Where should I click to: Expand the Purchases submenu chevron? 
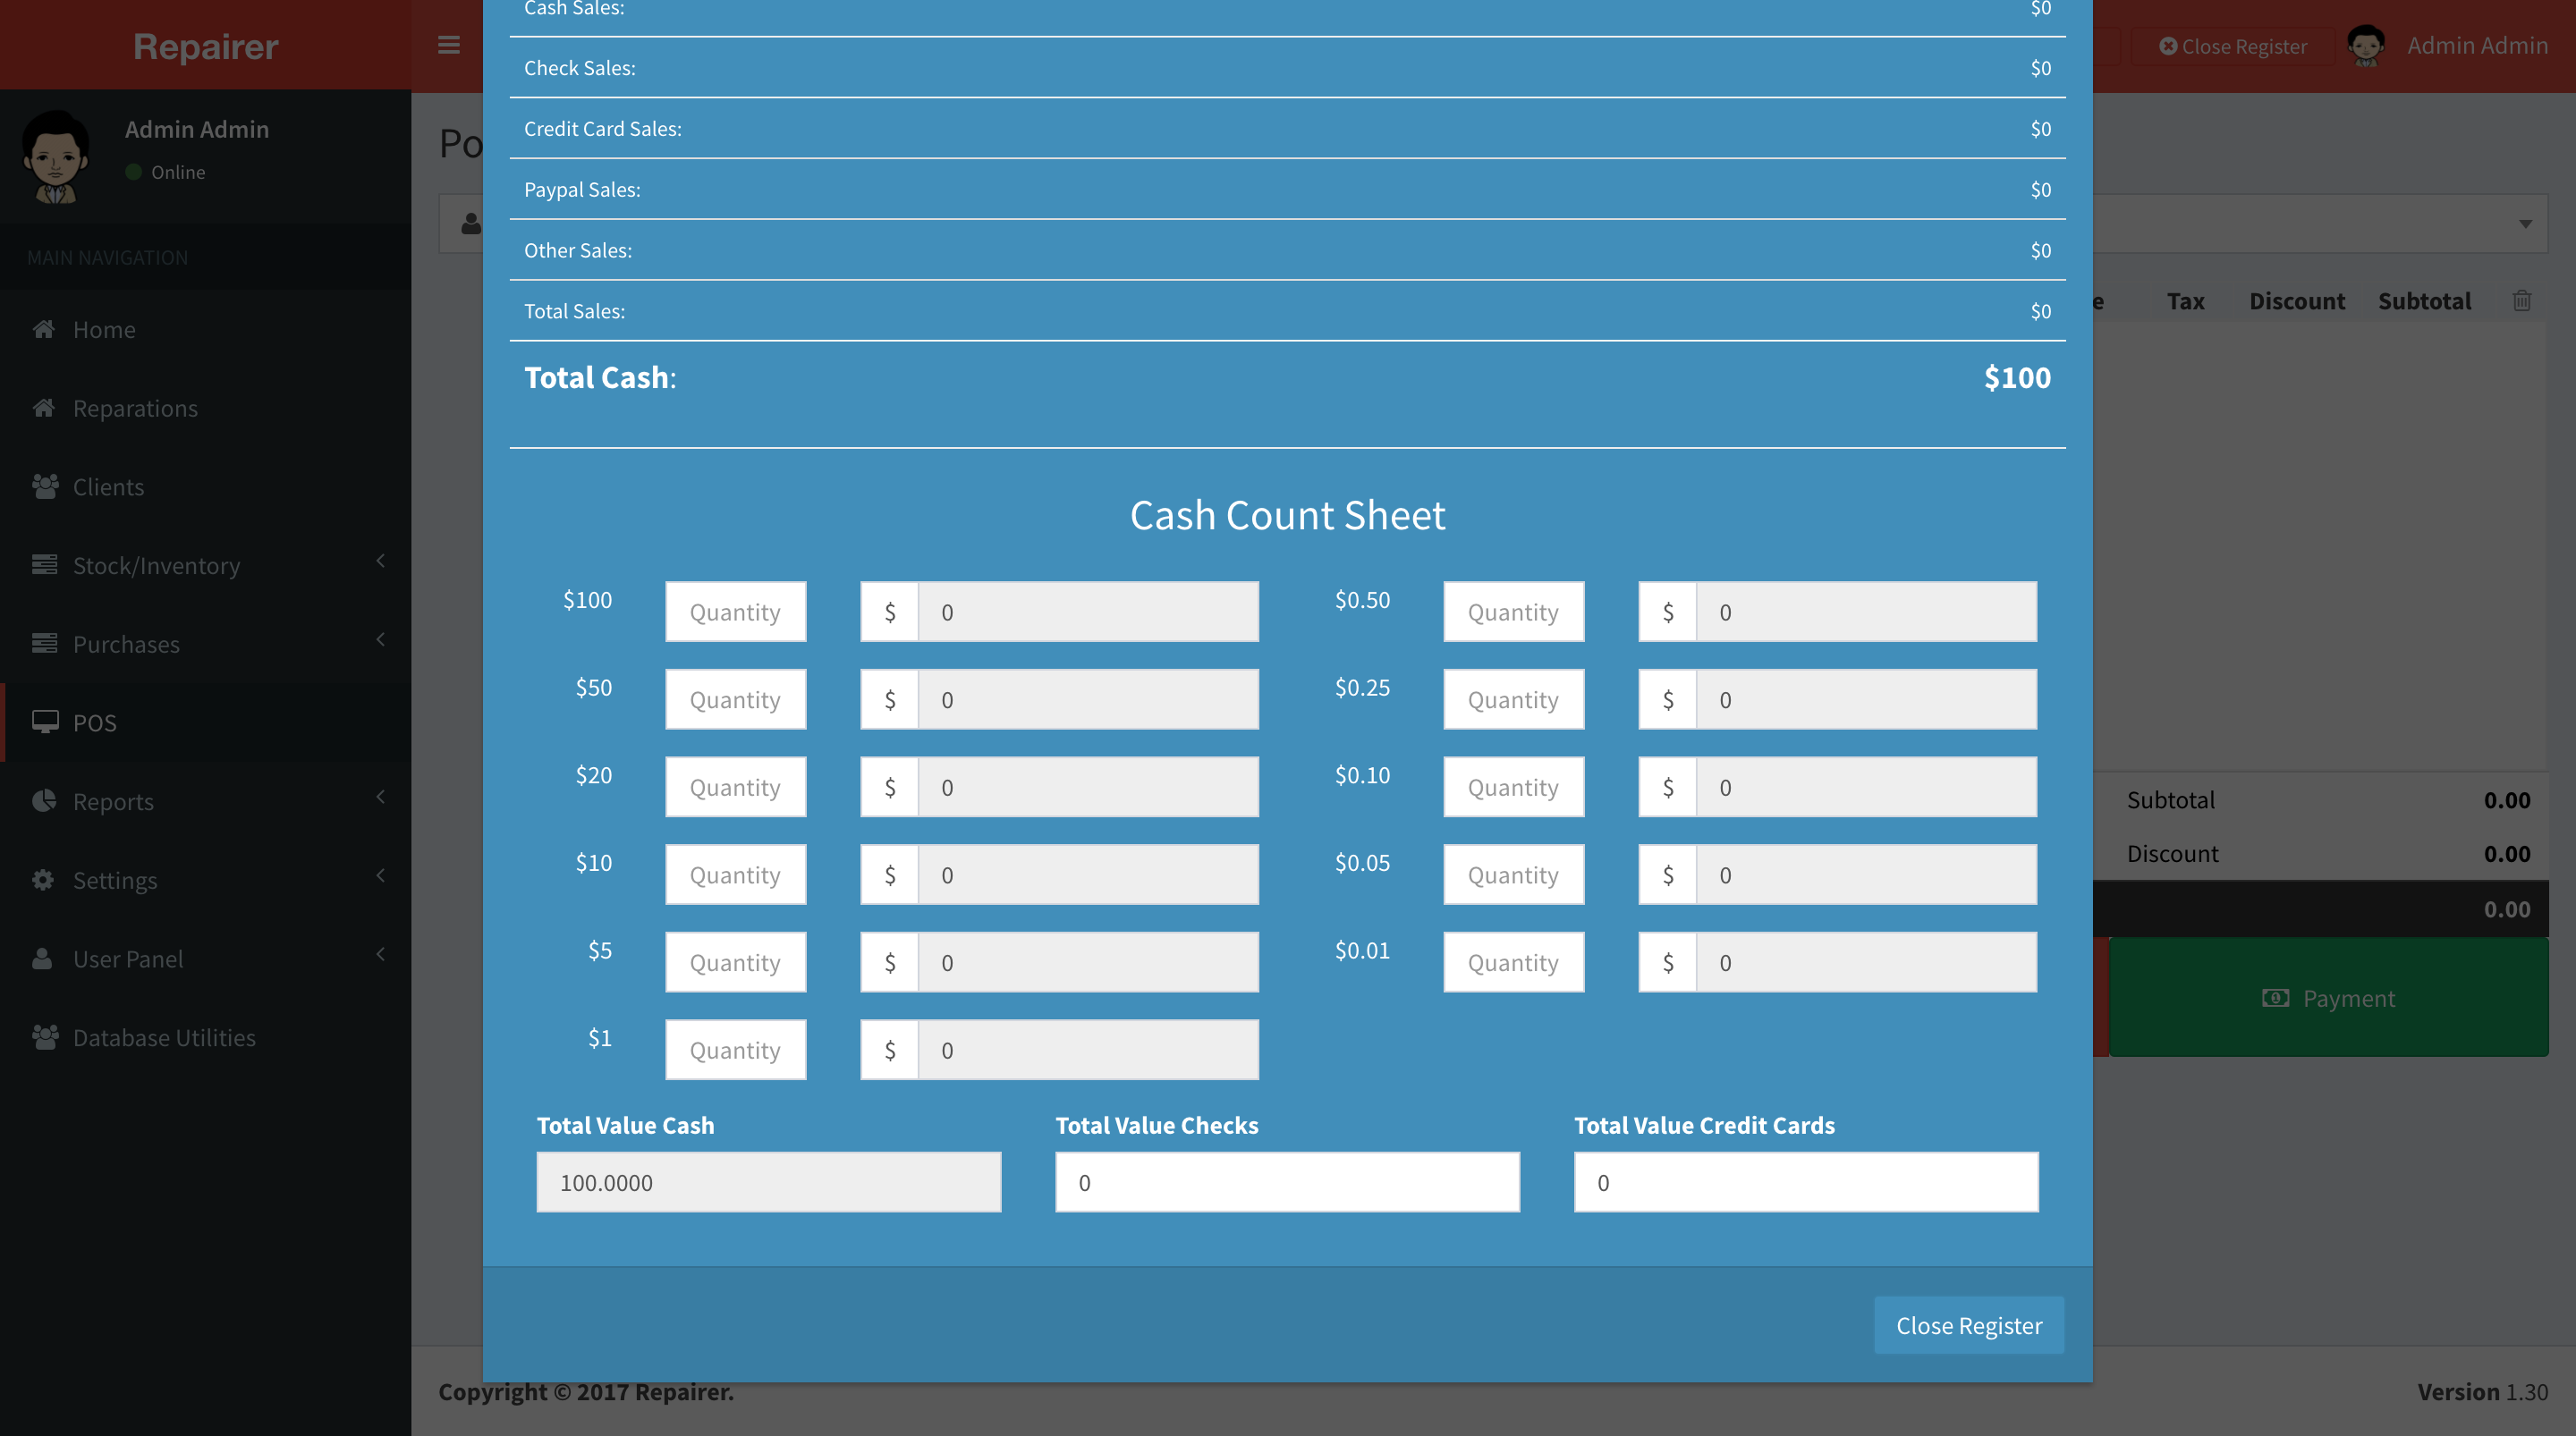[x=381, y=640]
